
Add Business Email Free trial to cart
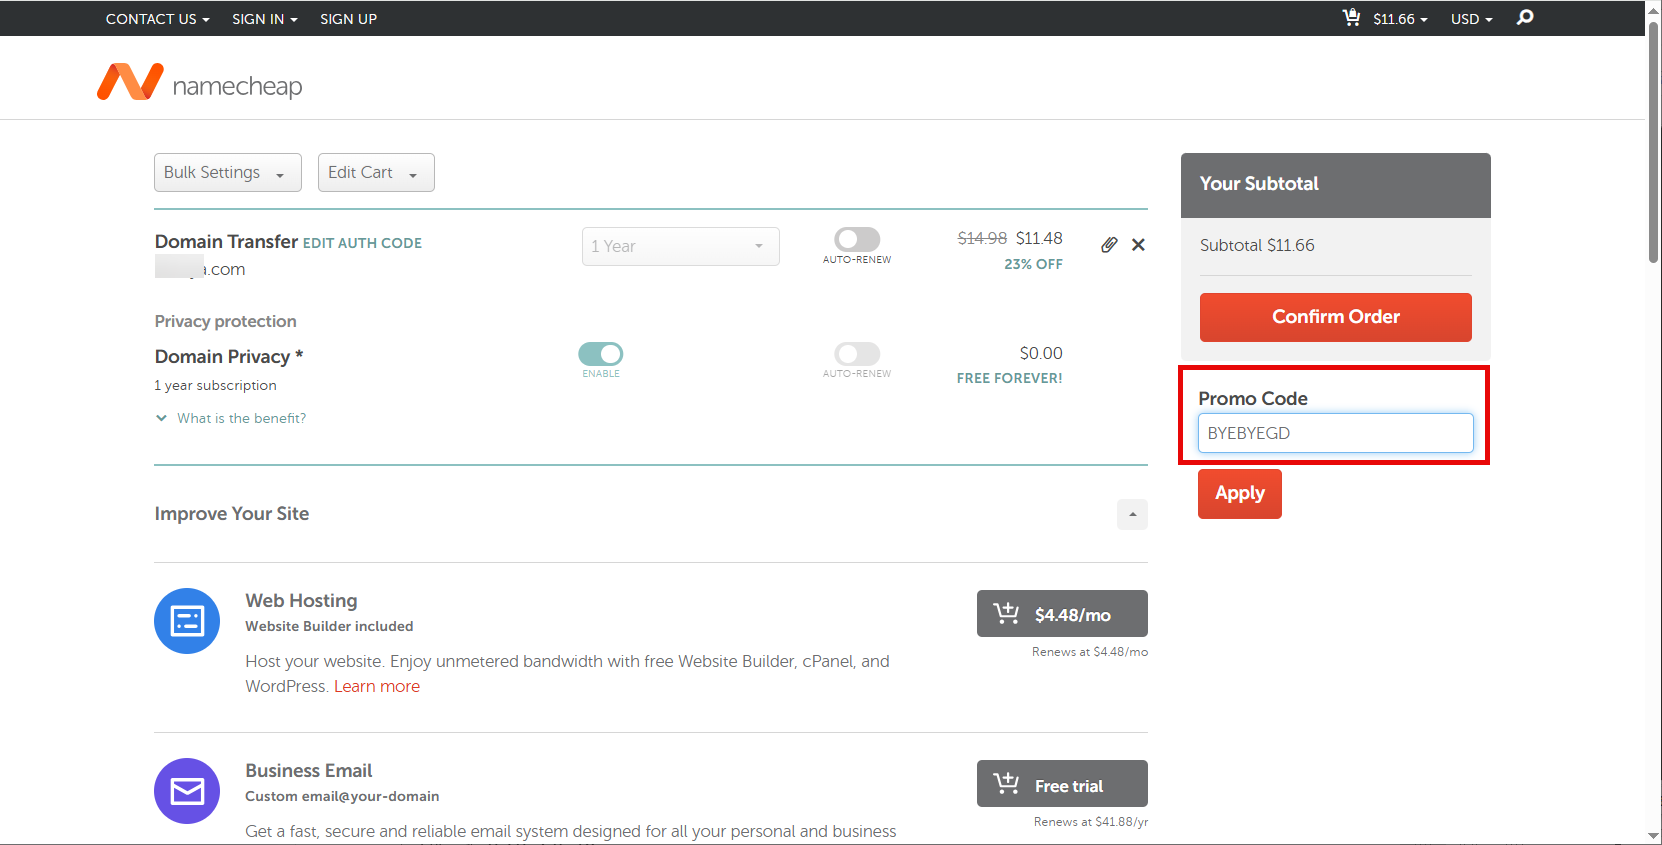coord(1062,784)
